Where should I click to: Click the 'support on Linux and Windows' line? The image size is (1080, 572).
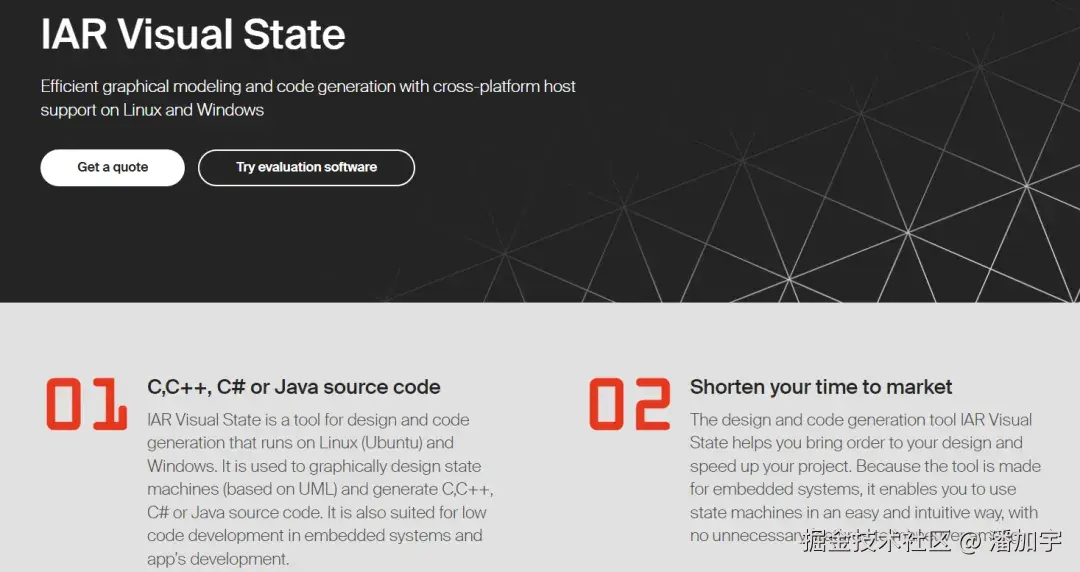(152, 110)
